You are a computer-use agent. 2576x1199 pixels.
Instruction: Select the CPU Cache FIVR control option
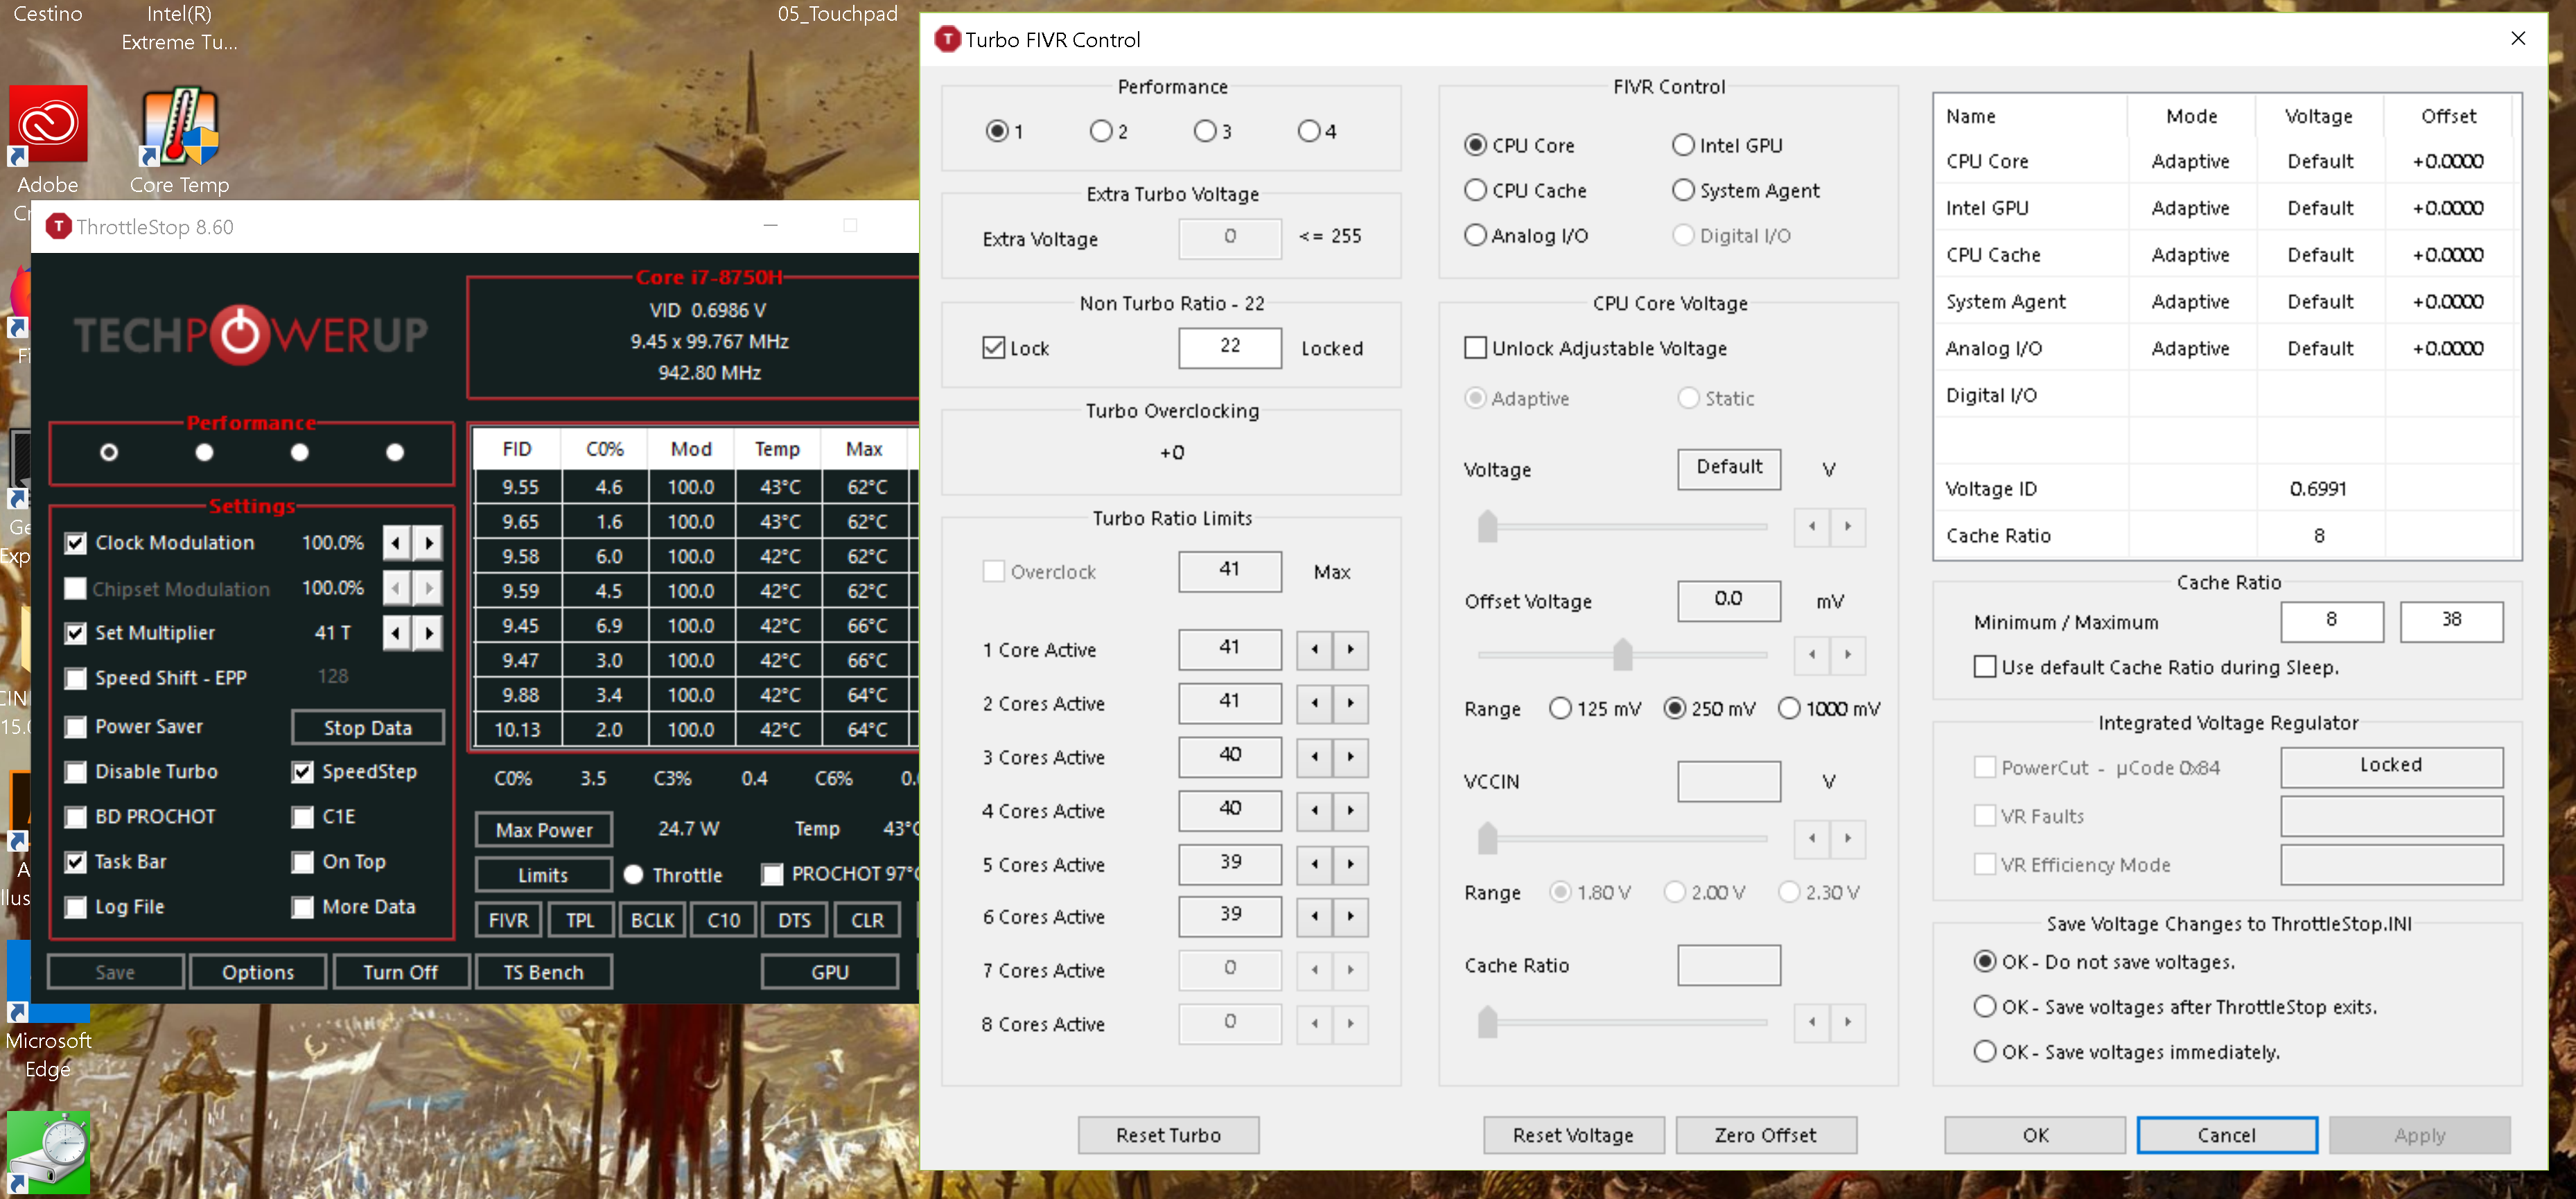pyautogui.click(x=1475, y=191)
